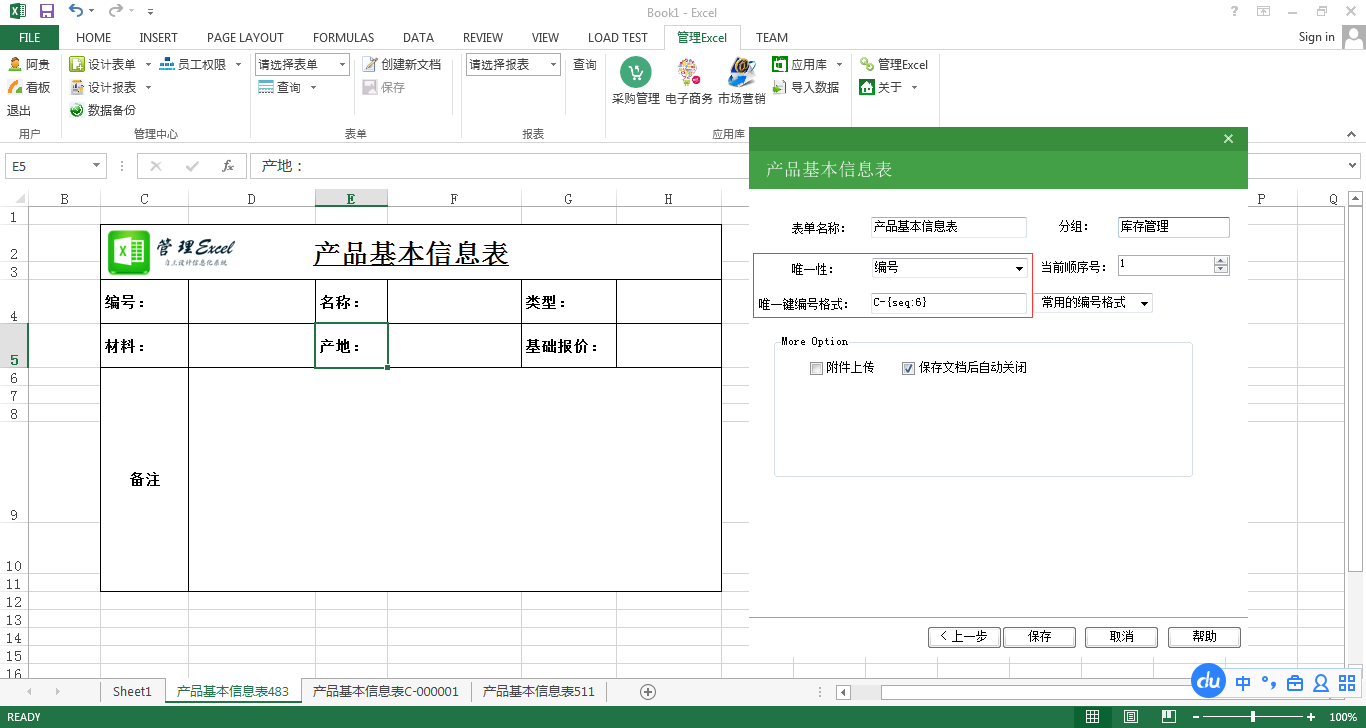Click the 分组 input field 库存管理
This screenshot has height=728, width=1366.
pyautogui.click(x=1174, y=227)
